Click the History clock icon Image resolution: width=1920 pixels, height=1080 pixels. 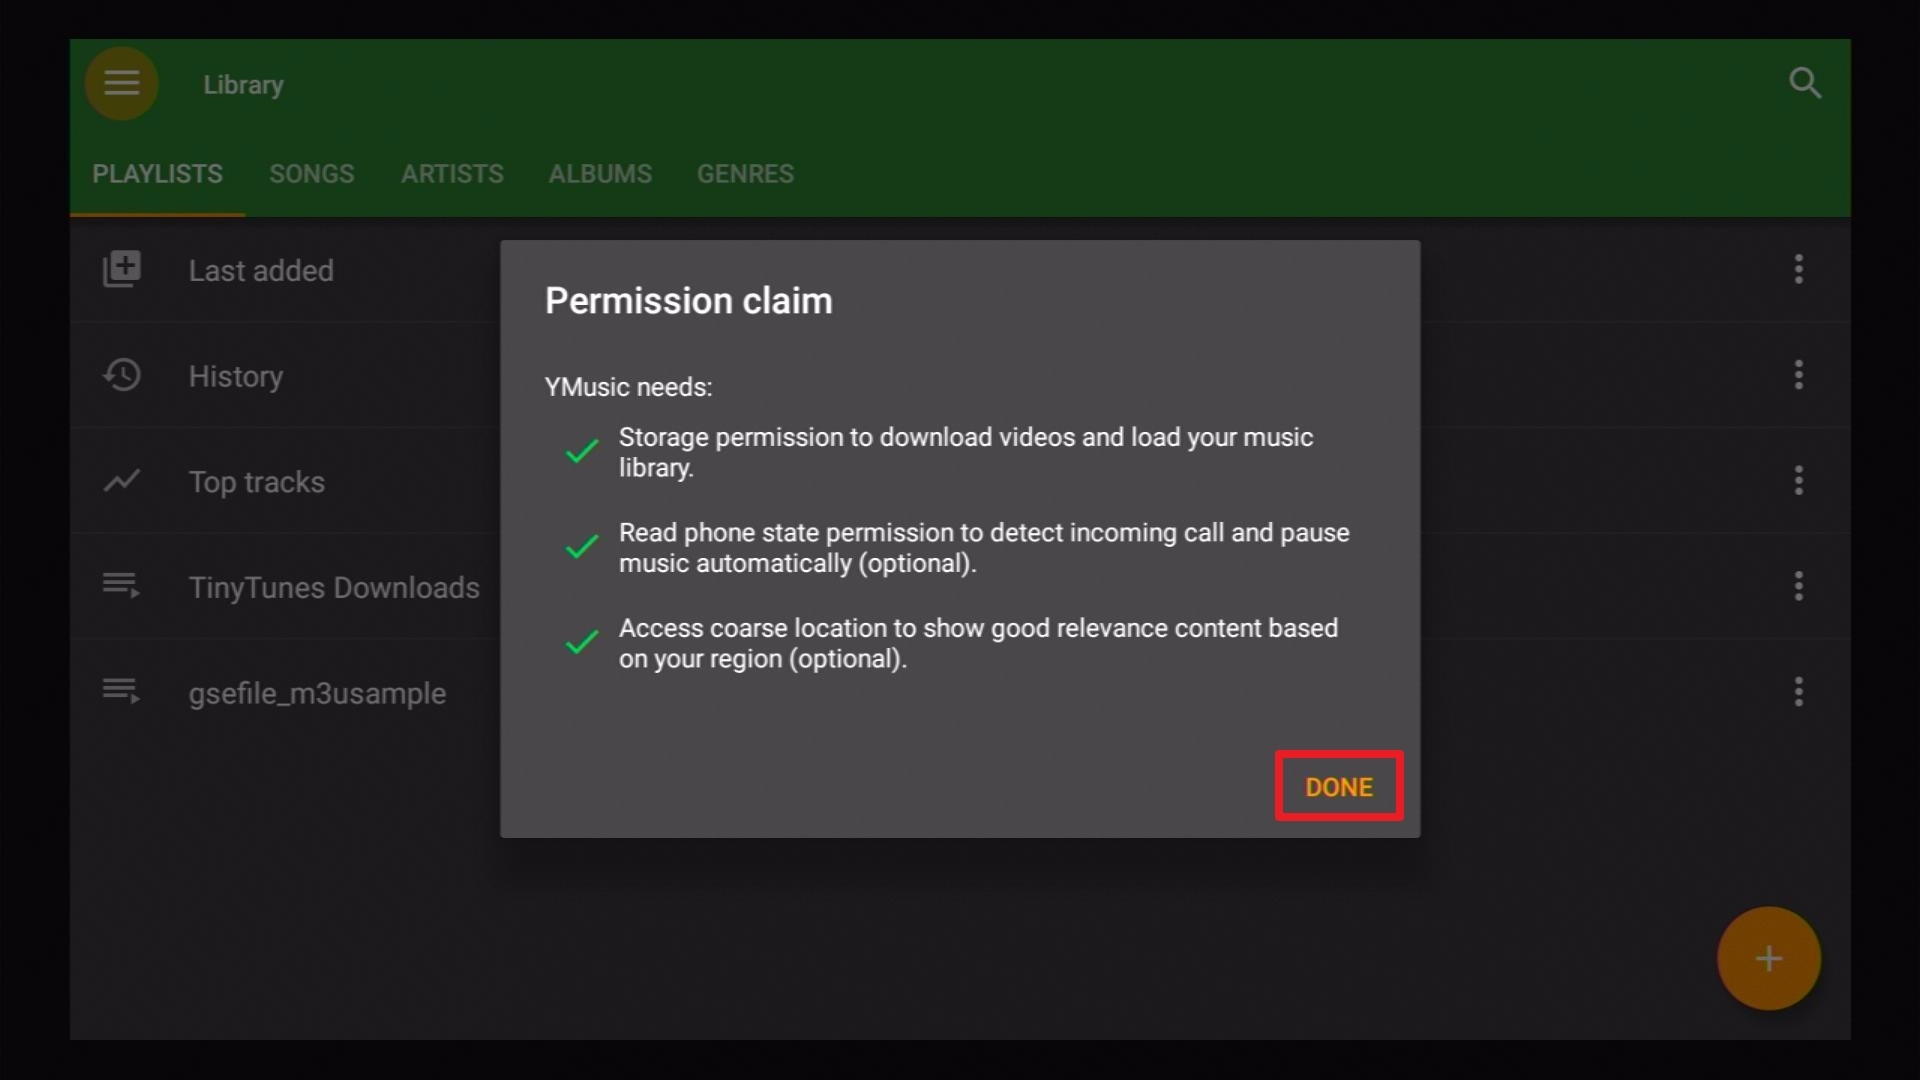pyautogui.click(x=122, y=375)
